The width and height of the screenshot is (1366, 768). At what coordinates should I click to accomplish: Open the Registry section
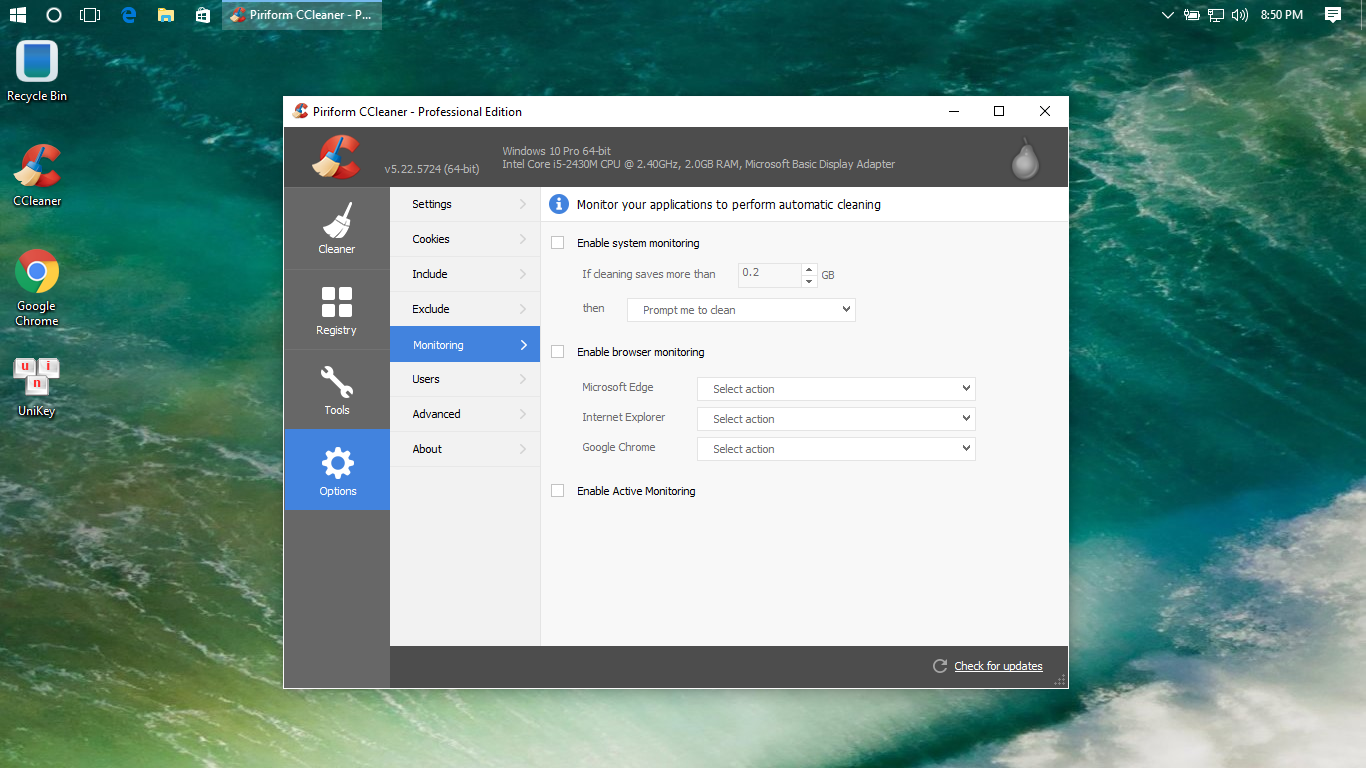tap(337, 309)
